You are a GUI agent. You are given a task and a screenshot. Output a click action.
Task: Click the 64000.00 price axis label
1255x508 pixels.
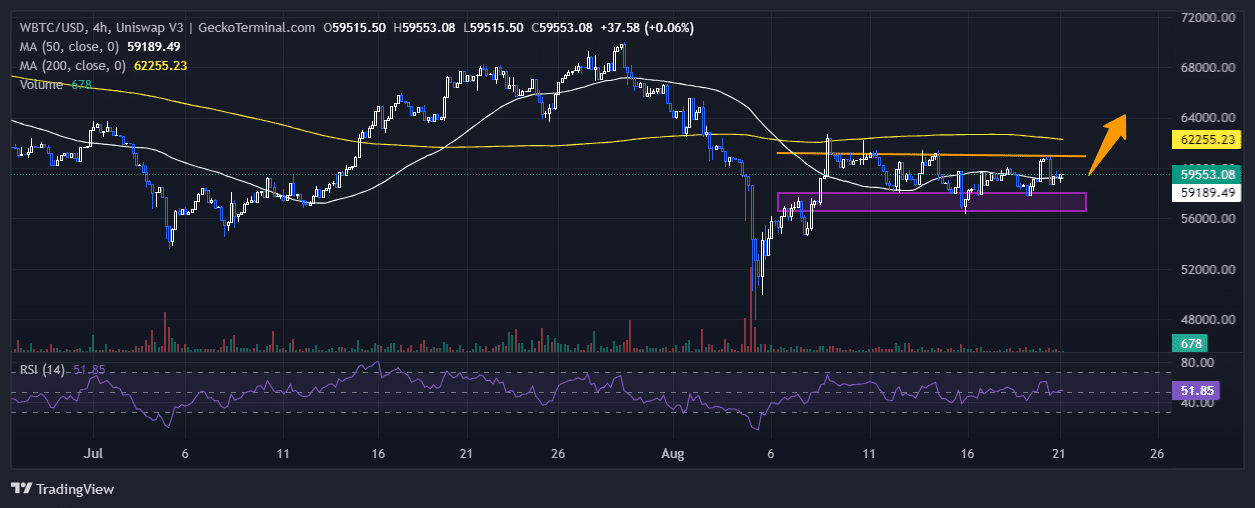[1210, 118]
